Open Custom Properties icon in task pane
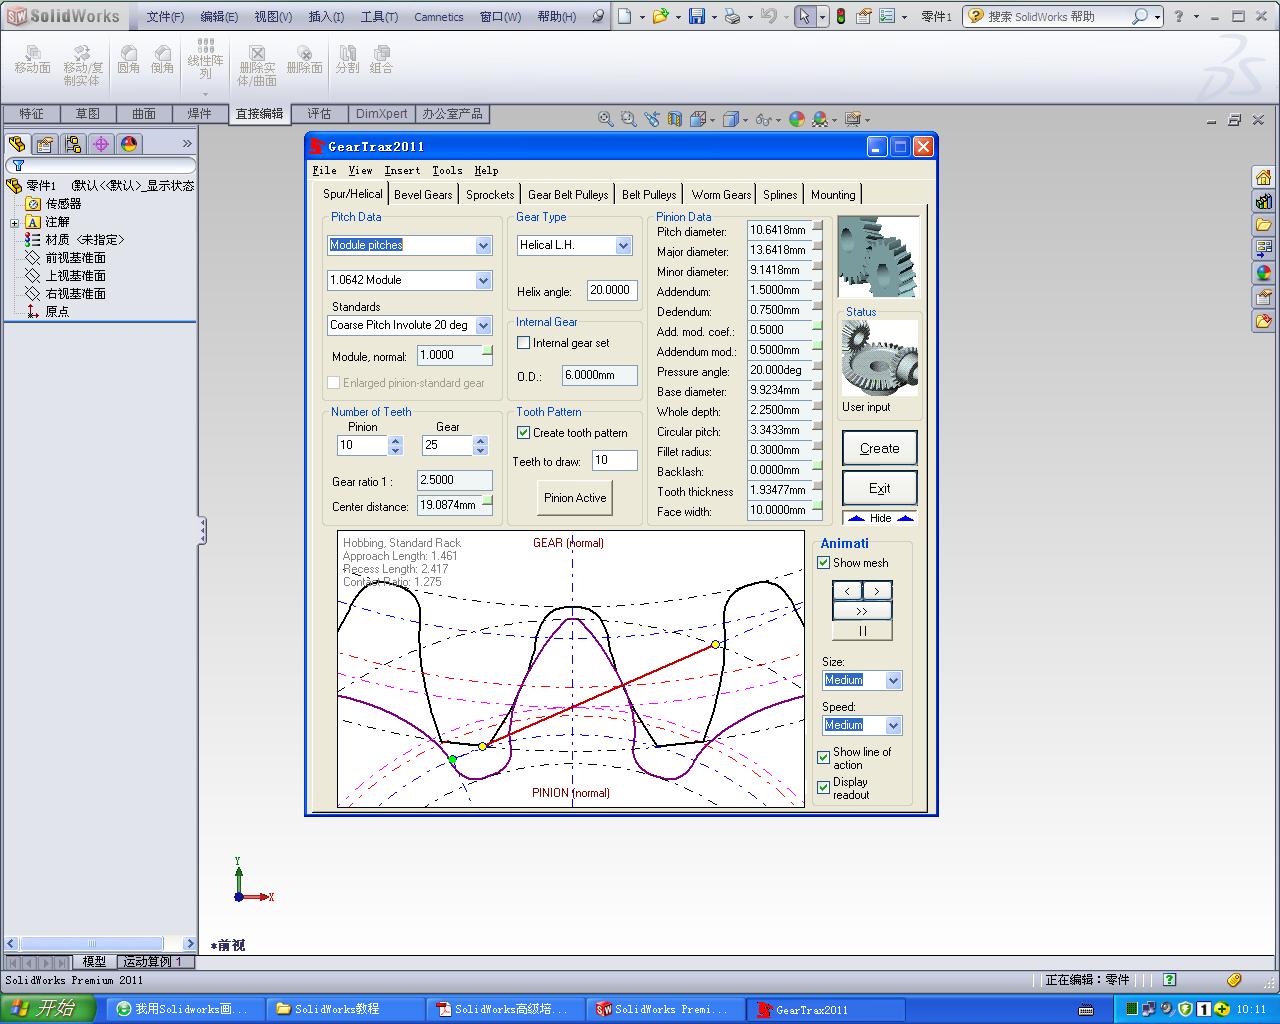Image resolution: width=1280 pixels, height=1024 pixels. pos(1264,297)
